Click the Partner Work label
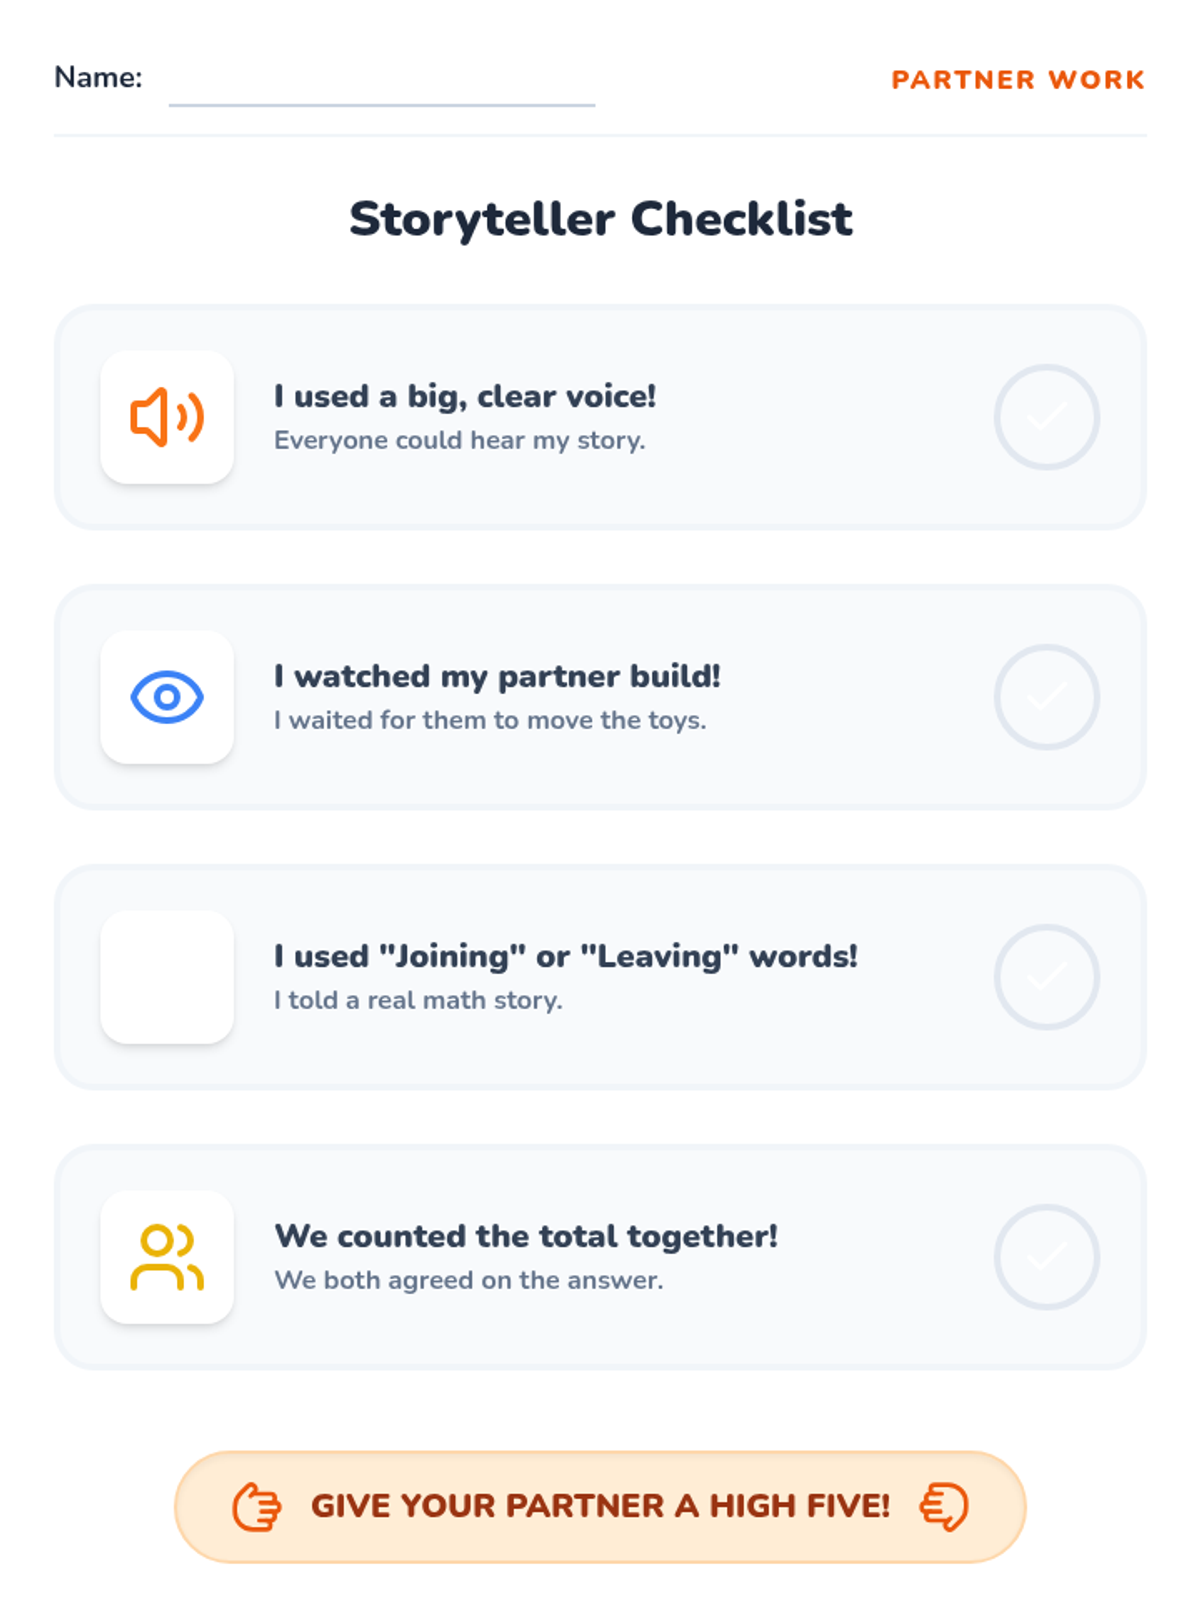Viewport: 1200px width, 1600px height. click(1017, 80)
